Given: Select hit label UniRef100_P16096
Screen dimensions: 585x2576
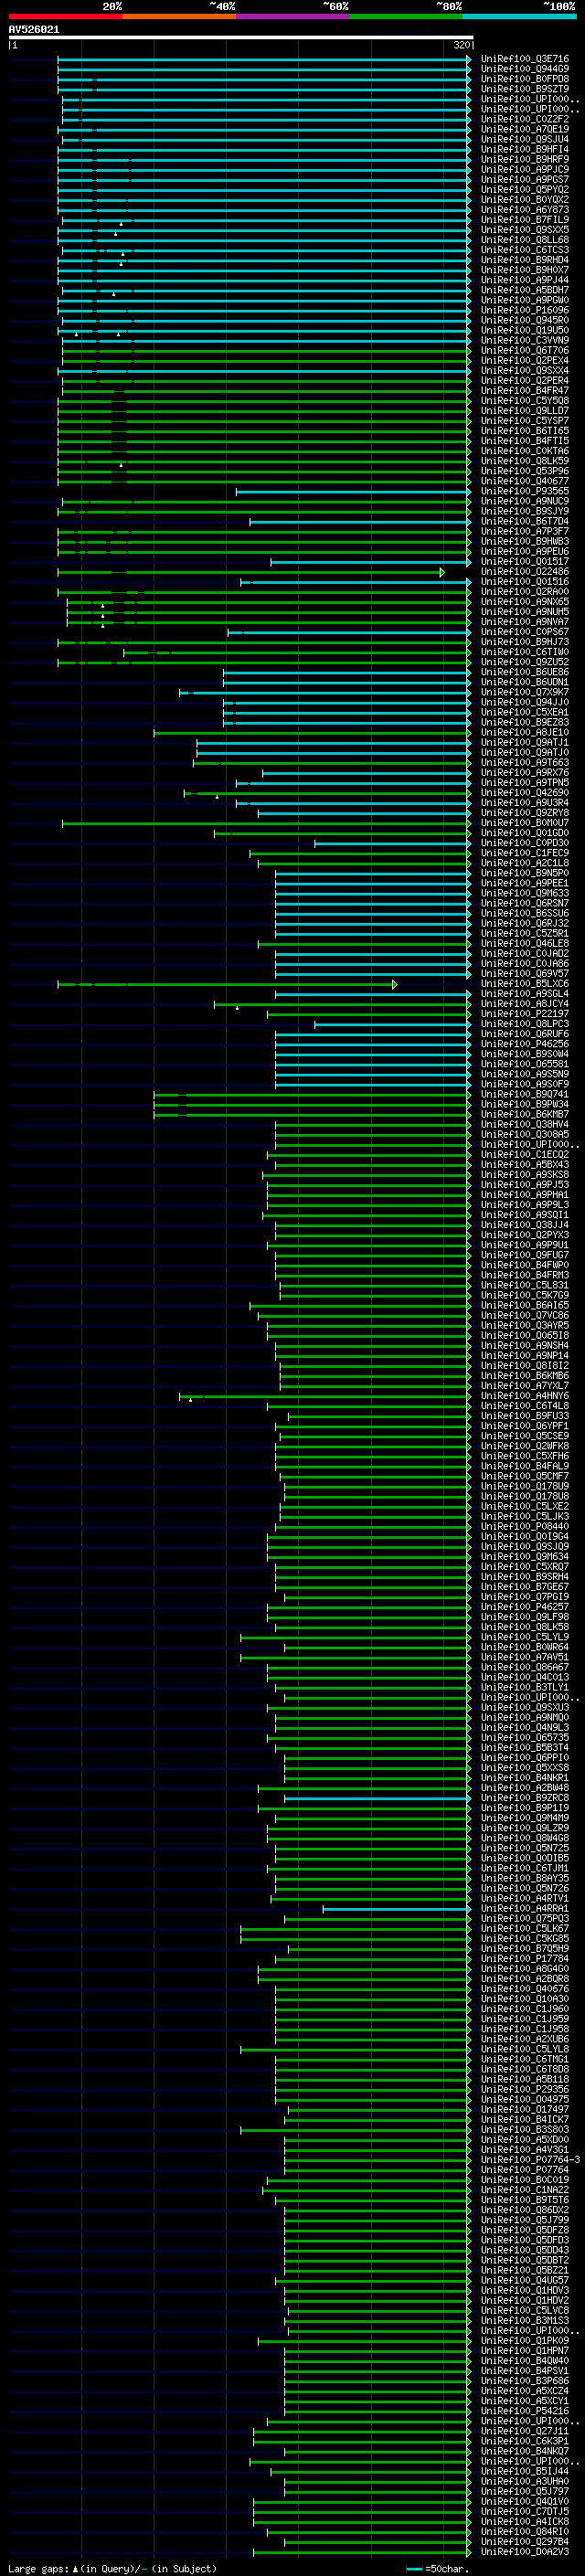Looking at the screenshot, I should coord(525,310).
